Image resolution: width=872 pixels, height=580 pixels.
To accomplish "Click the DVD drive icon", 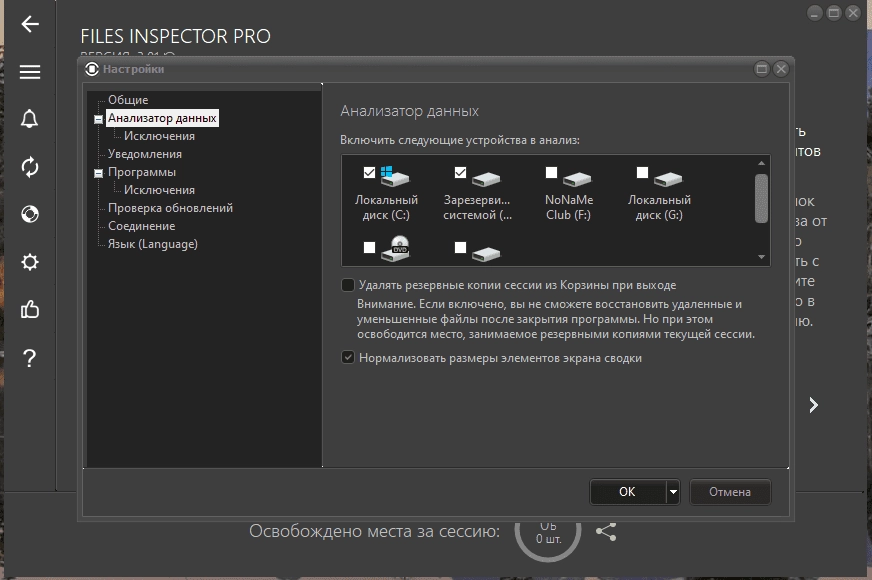I will (x=395, y=248).
